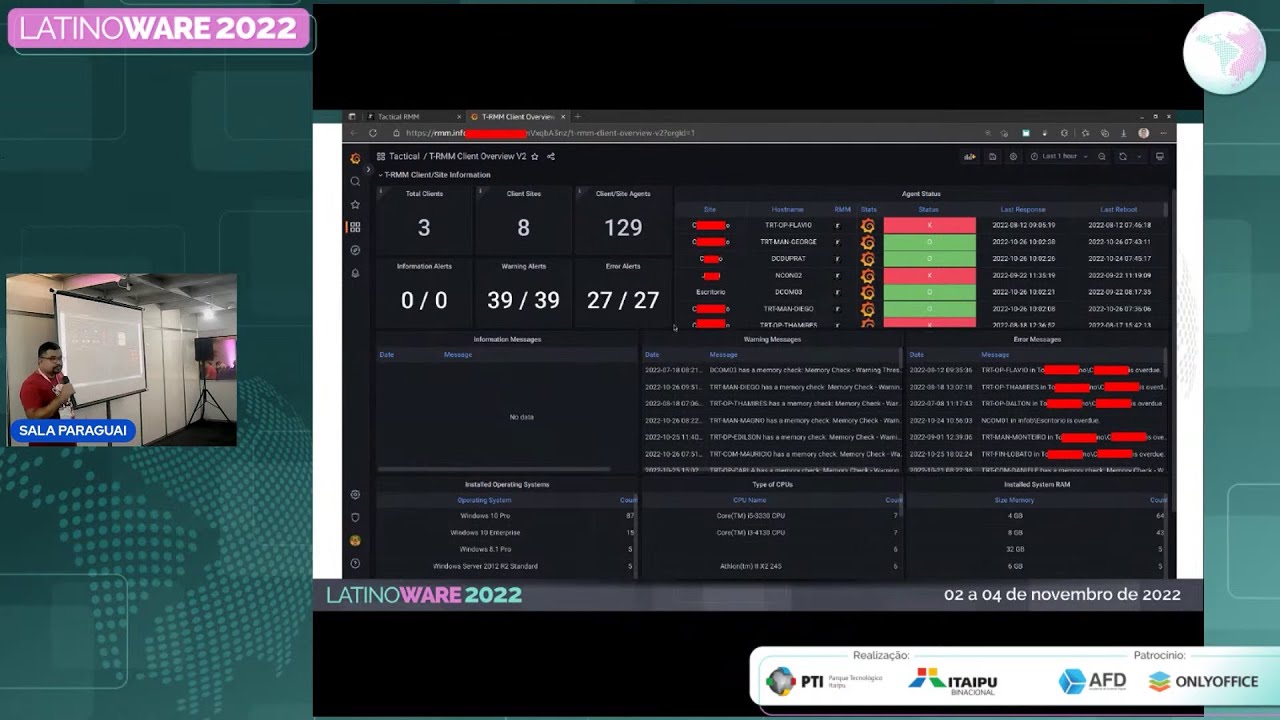Refresh the dashboard
The width and height of the screenshot is (1280, 720).
pos(1123,156)
